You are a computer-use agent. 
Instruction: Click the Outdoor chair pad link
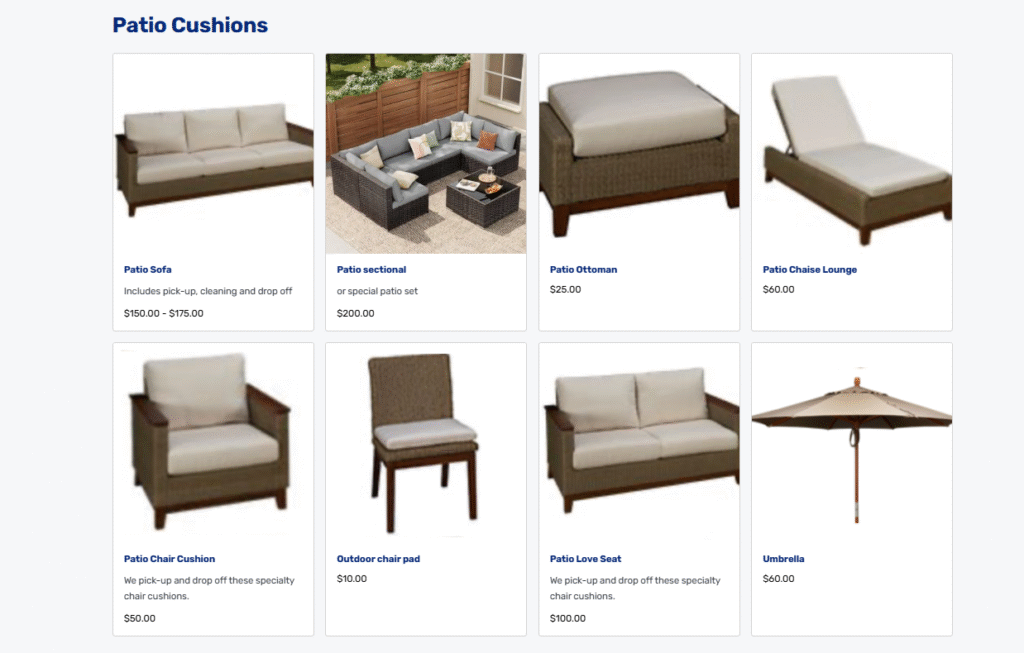click(378, 558)
